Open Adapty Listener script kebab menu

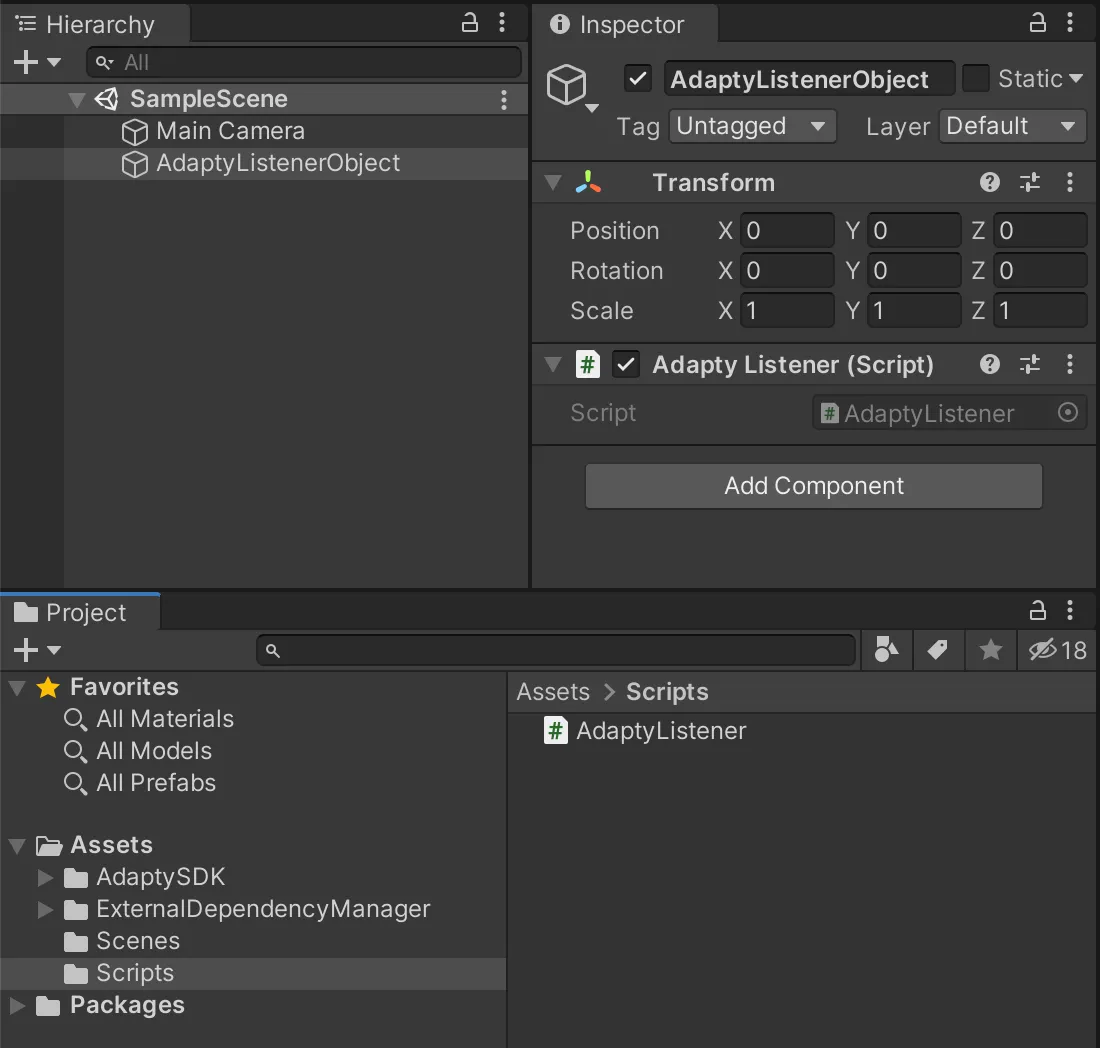(1070, 364)
